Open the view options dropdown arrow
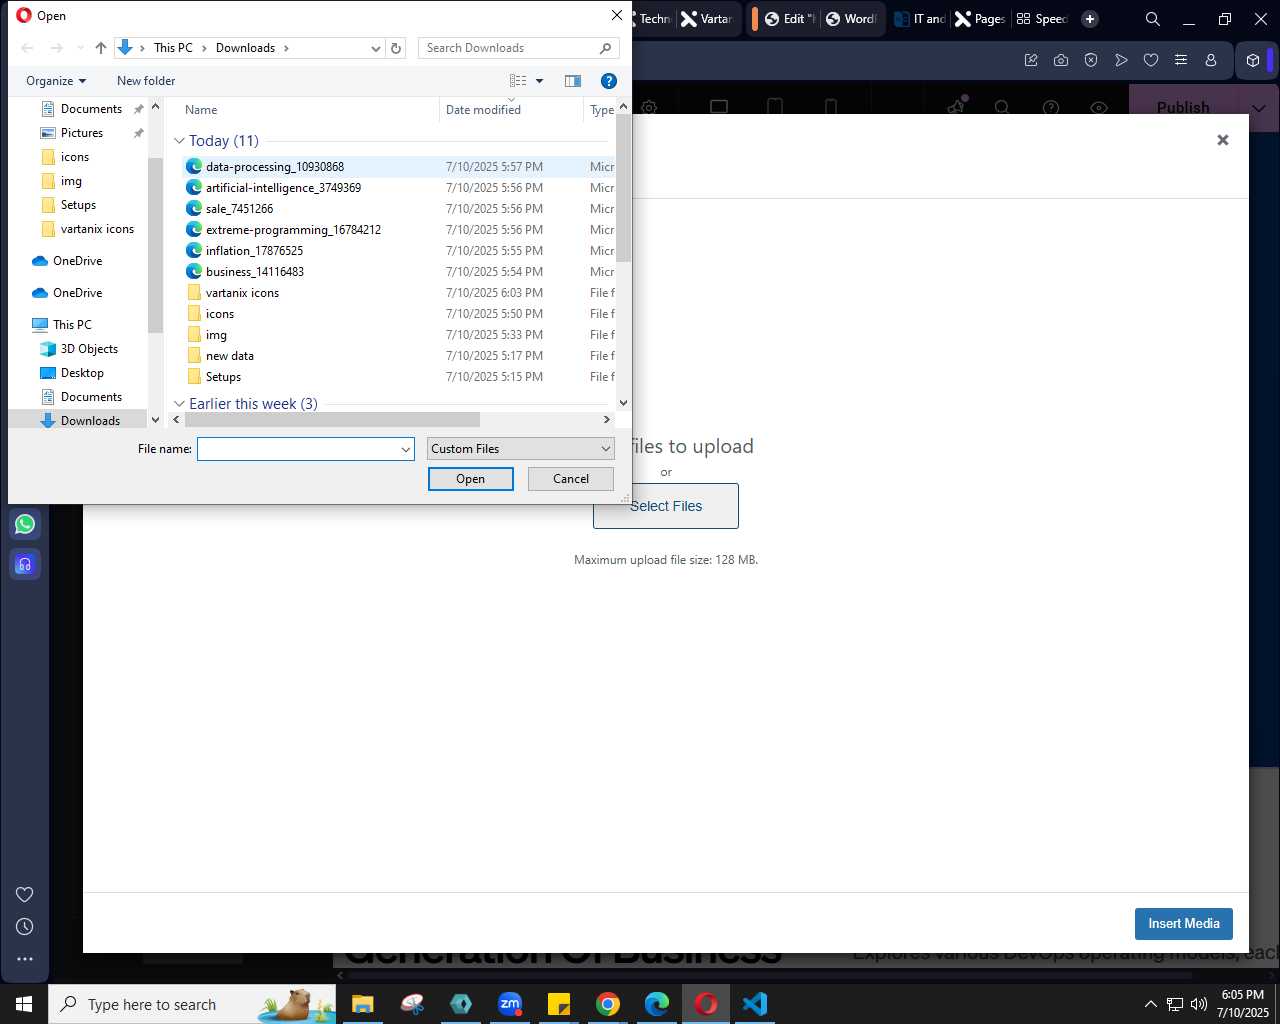The image size is (1280, 1024). point(540,81)
